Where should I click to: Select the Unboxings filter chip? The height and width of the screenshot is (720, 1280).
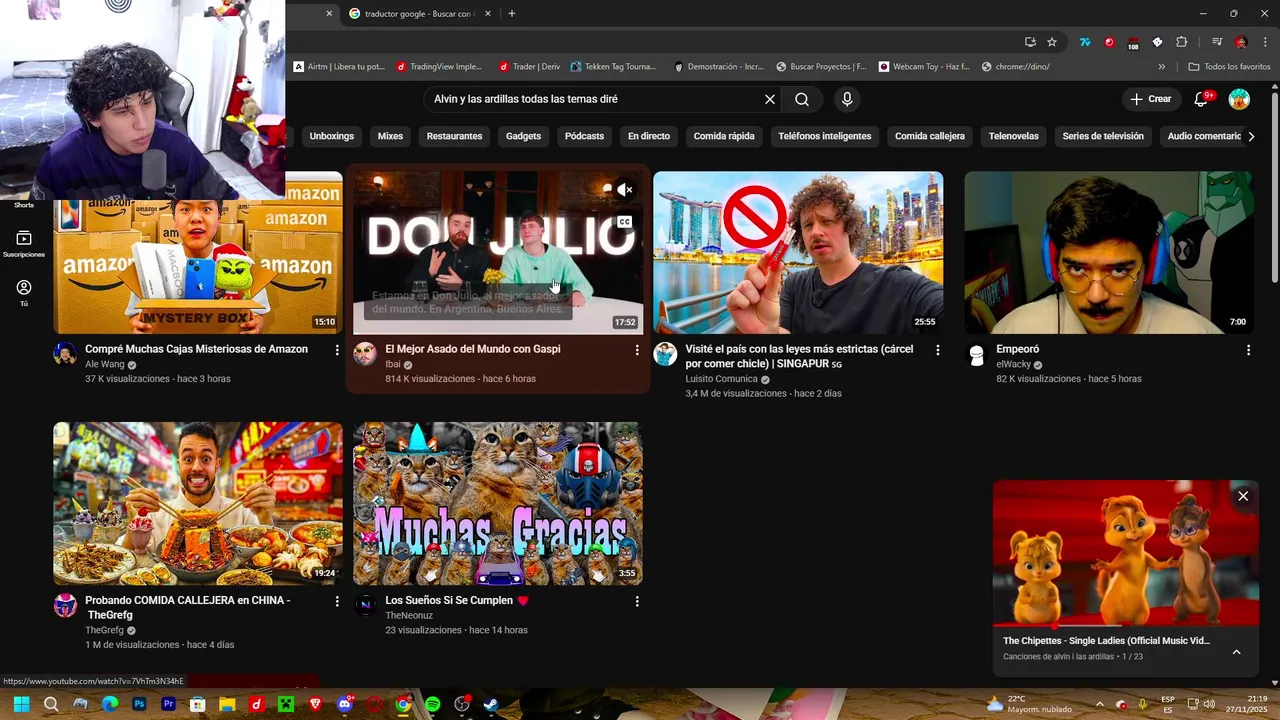click(332, 136)
